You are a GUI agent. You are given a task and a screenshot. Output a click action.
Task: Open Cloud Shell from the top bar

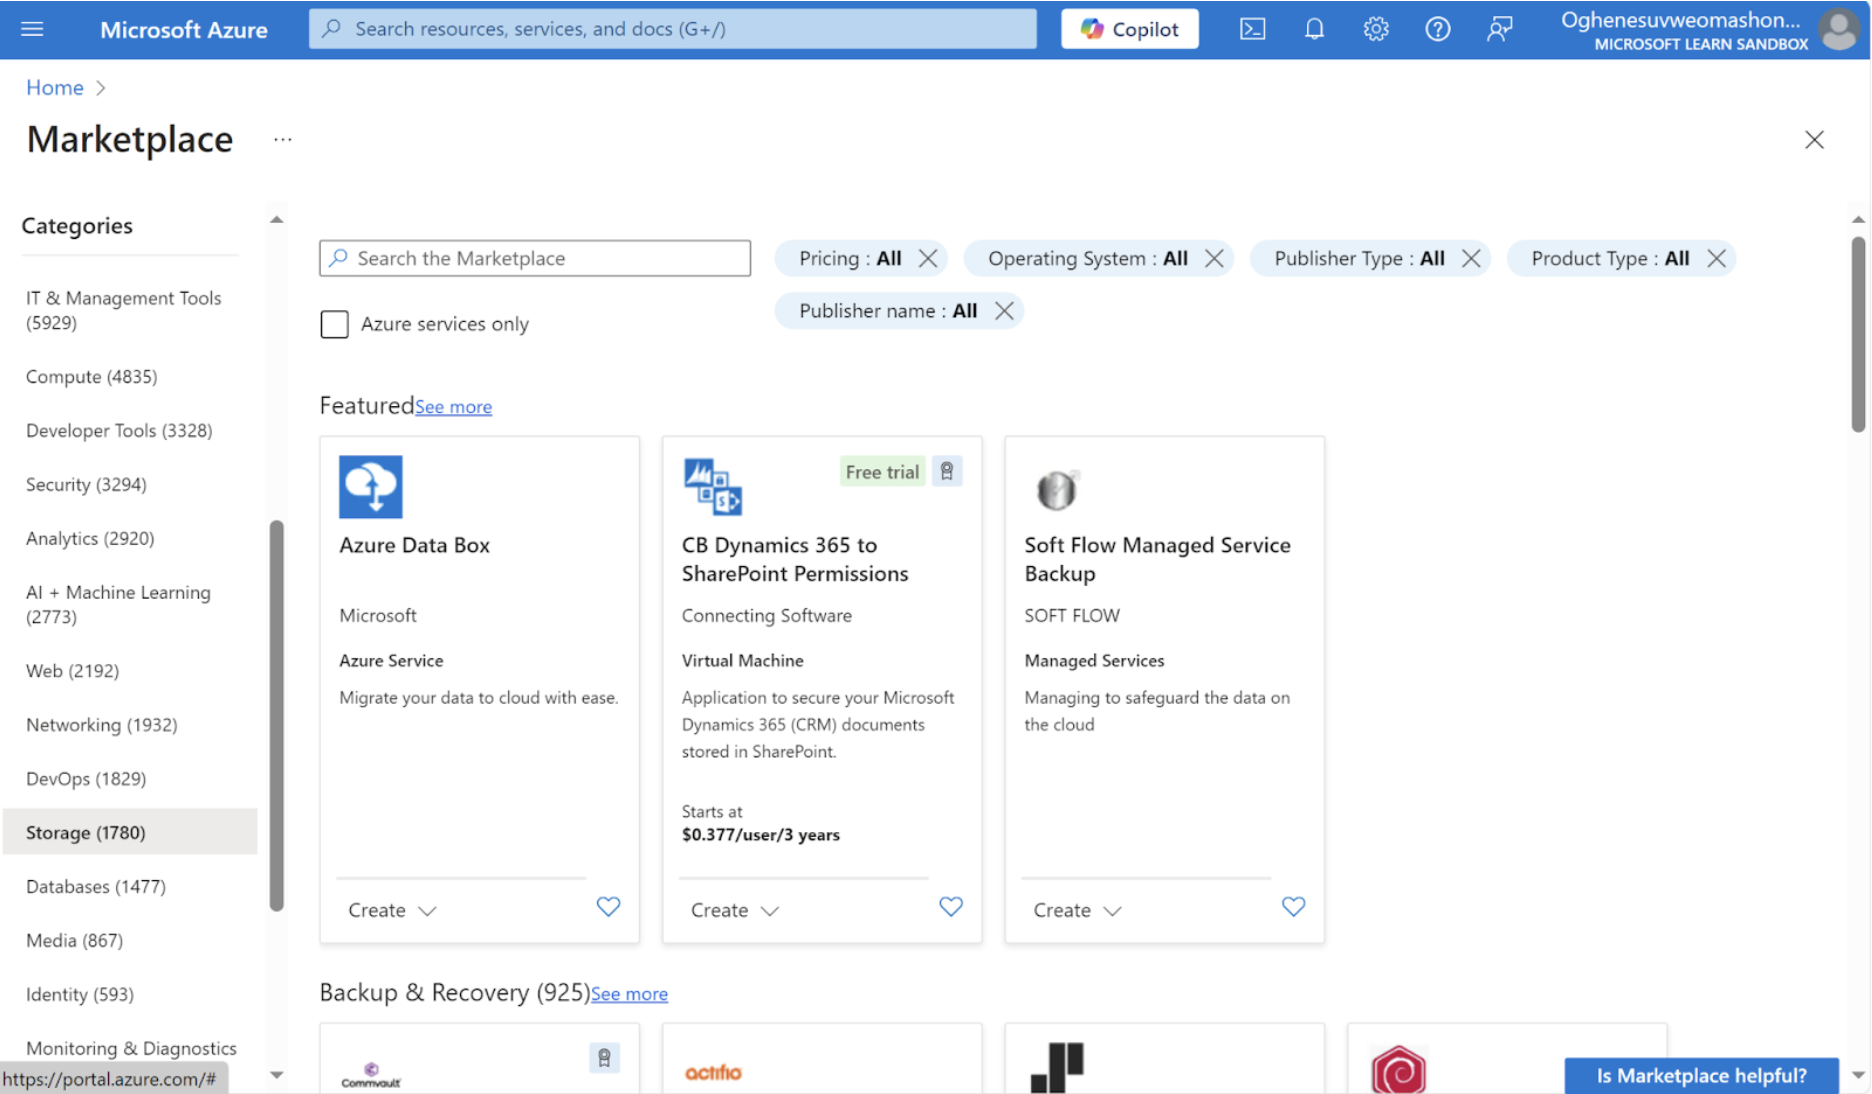1252,29
